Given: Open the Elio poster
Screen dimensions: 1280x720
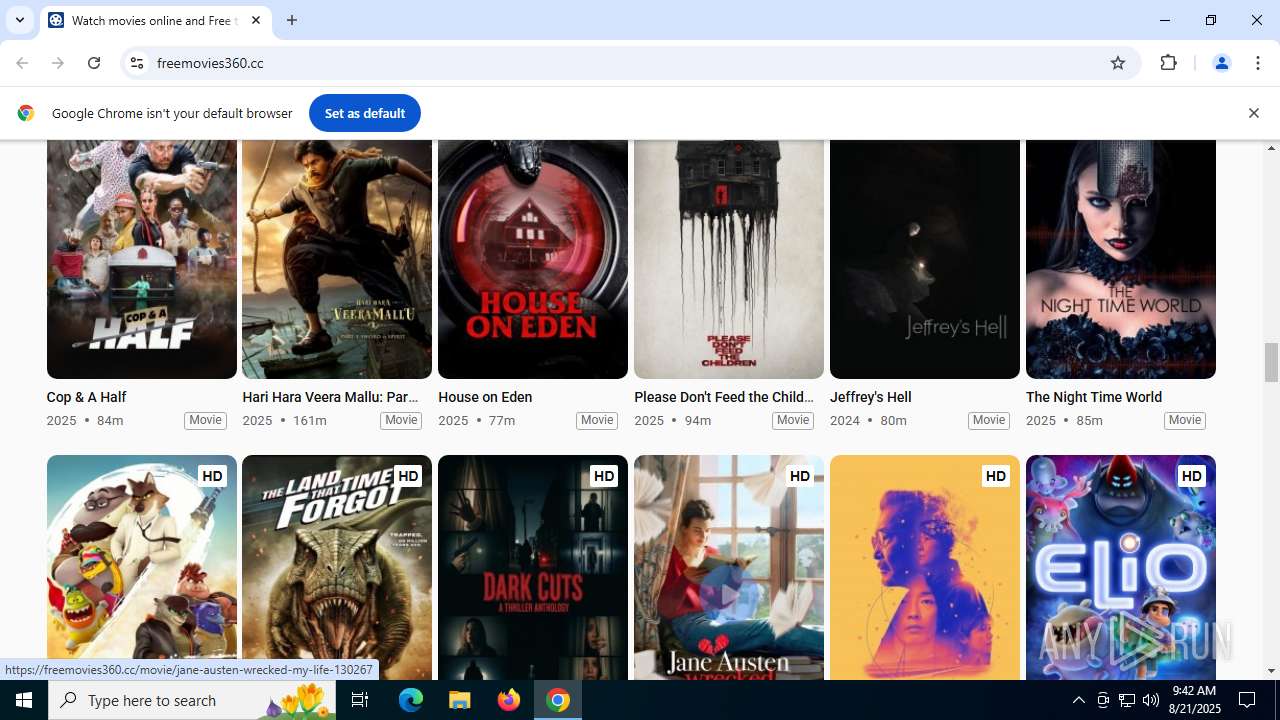Looking at the screenshot, I should (1121, 568).
